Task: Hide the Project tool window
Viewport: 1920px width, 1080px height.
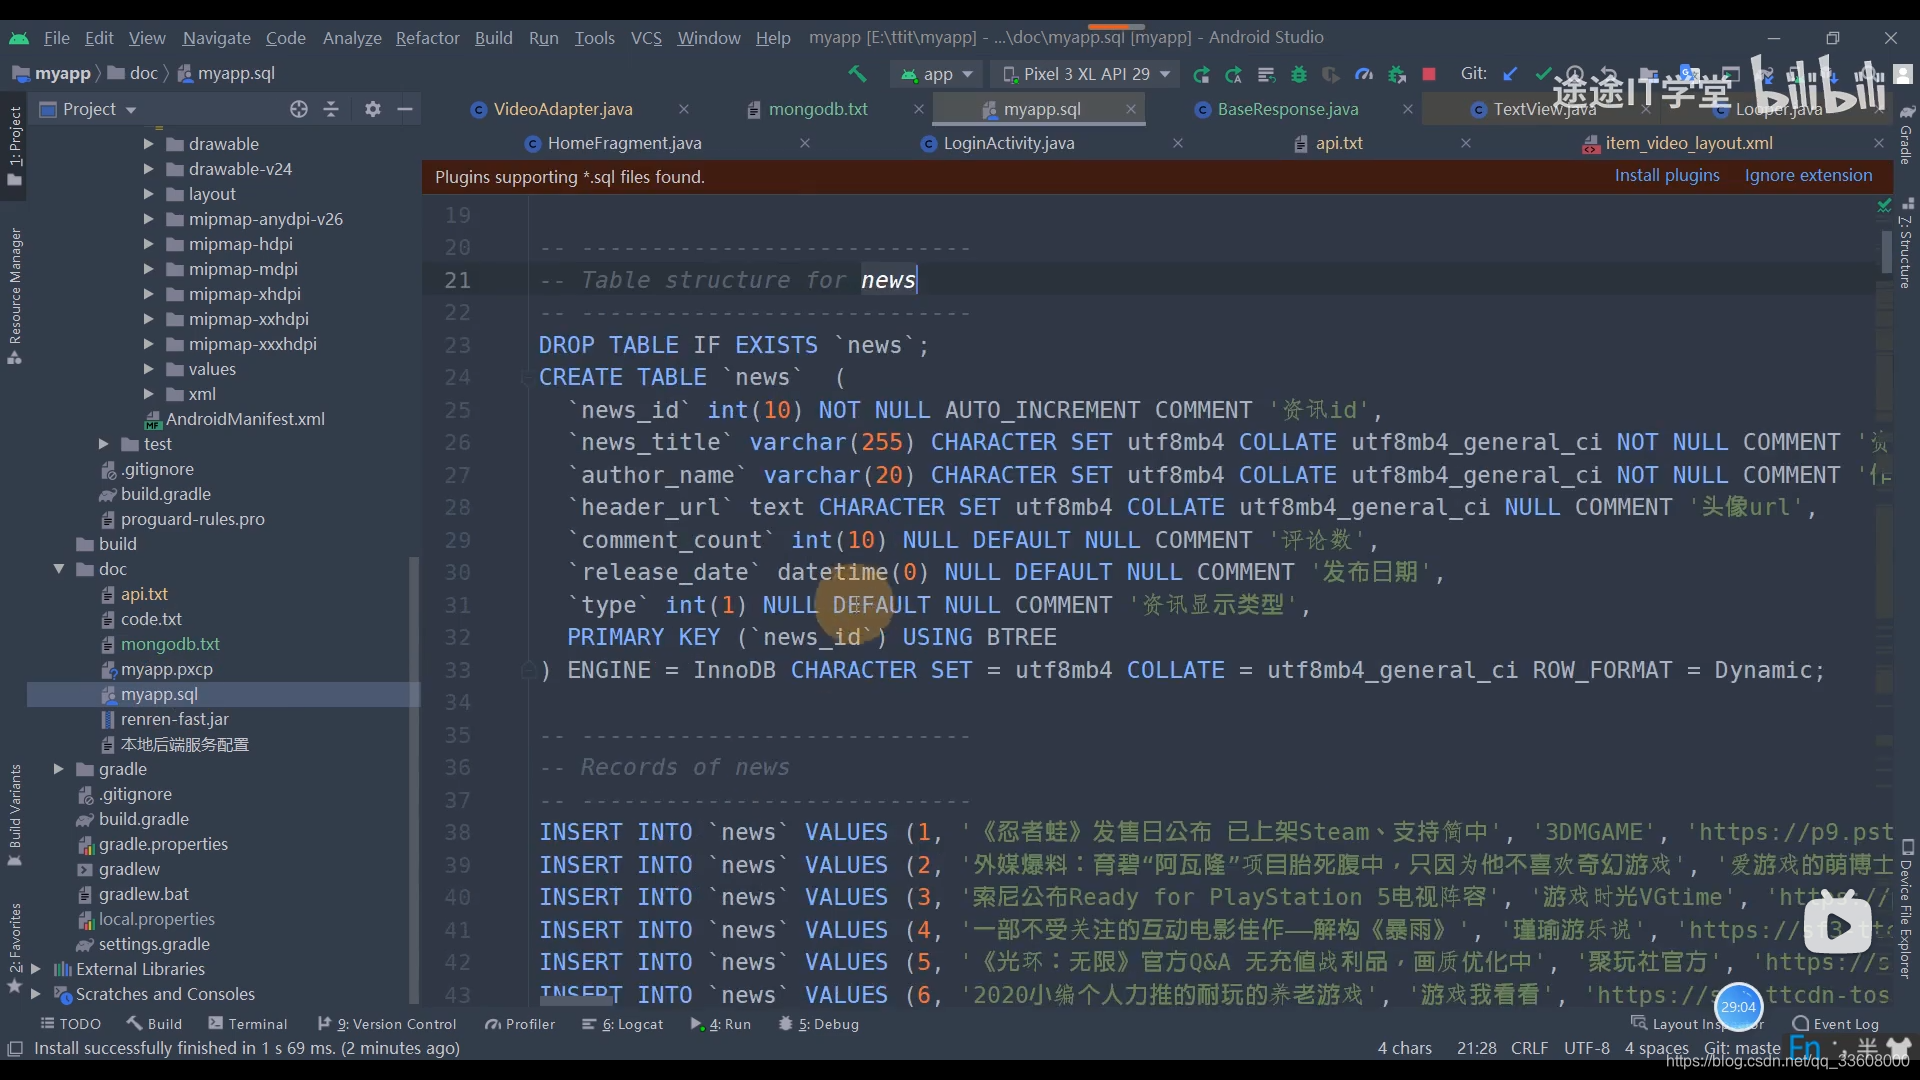Action: (x=405, y=109)
